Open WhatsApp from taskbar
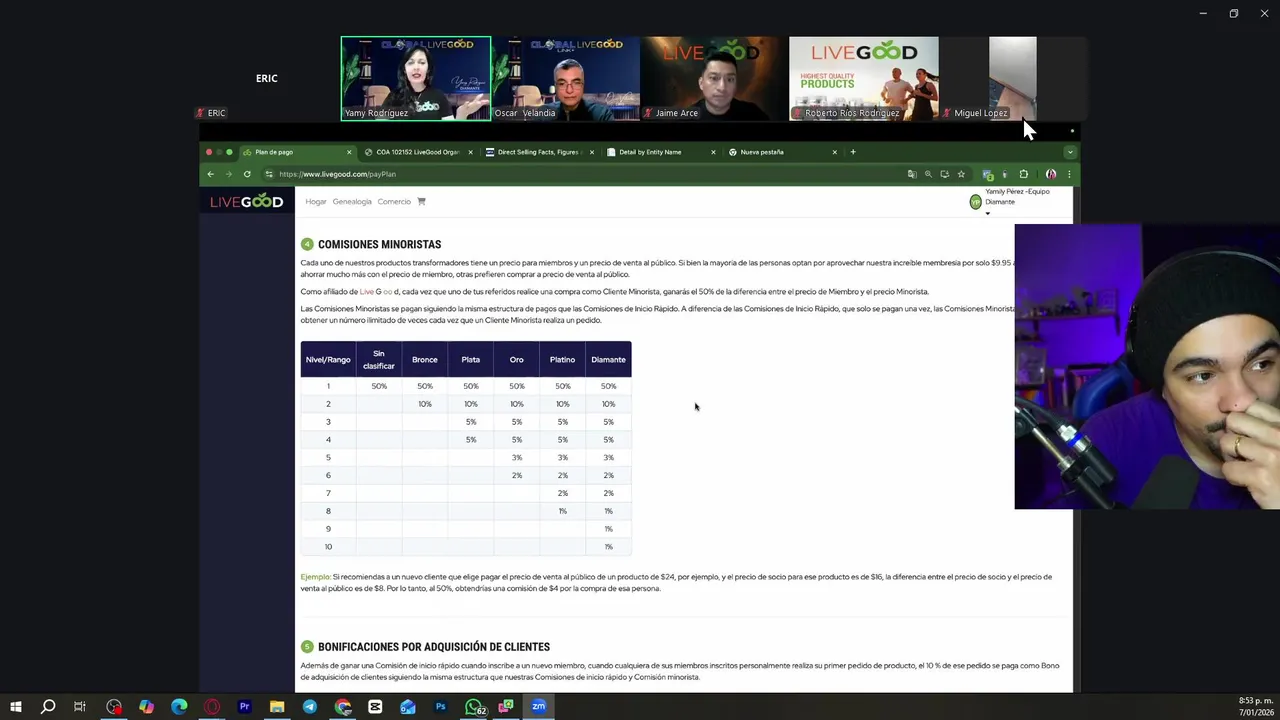 (x=474, y=707)
